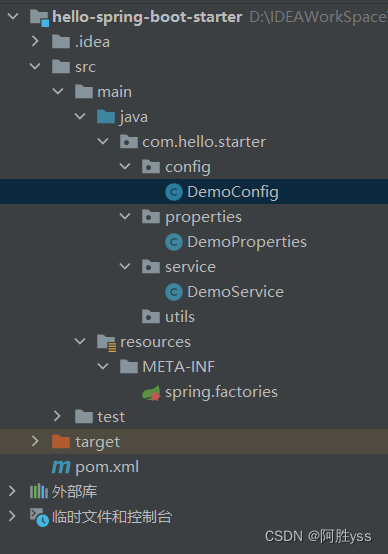Screen dimensions: 388x554
Task: Click the resources folder icon
Action: [x=106, y=342]
